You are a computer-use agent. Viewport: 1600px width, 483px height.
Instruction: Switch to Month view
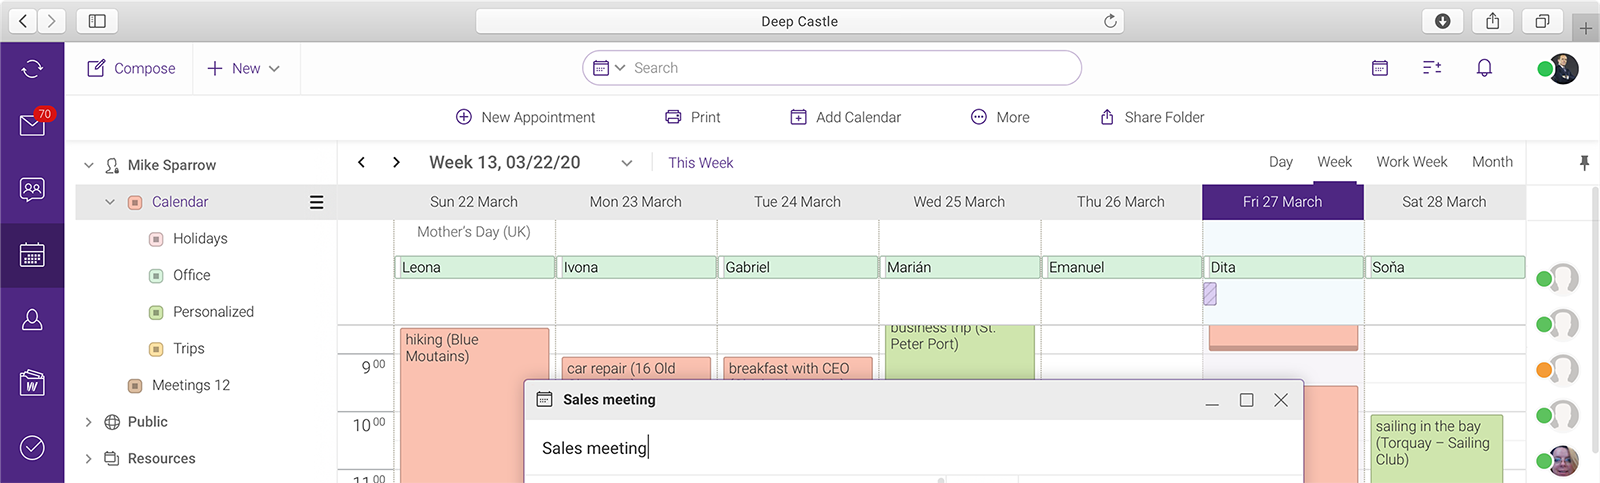pos(1492,162)
